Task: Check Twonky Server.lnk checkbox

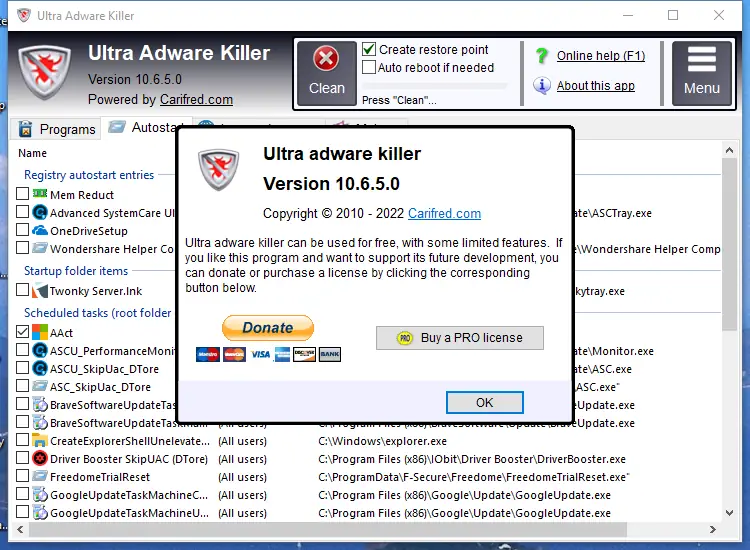Action: click(22, 290)
